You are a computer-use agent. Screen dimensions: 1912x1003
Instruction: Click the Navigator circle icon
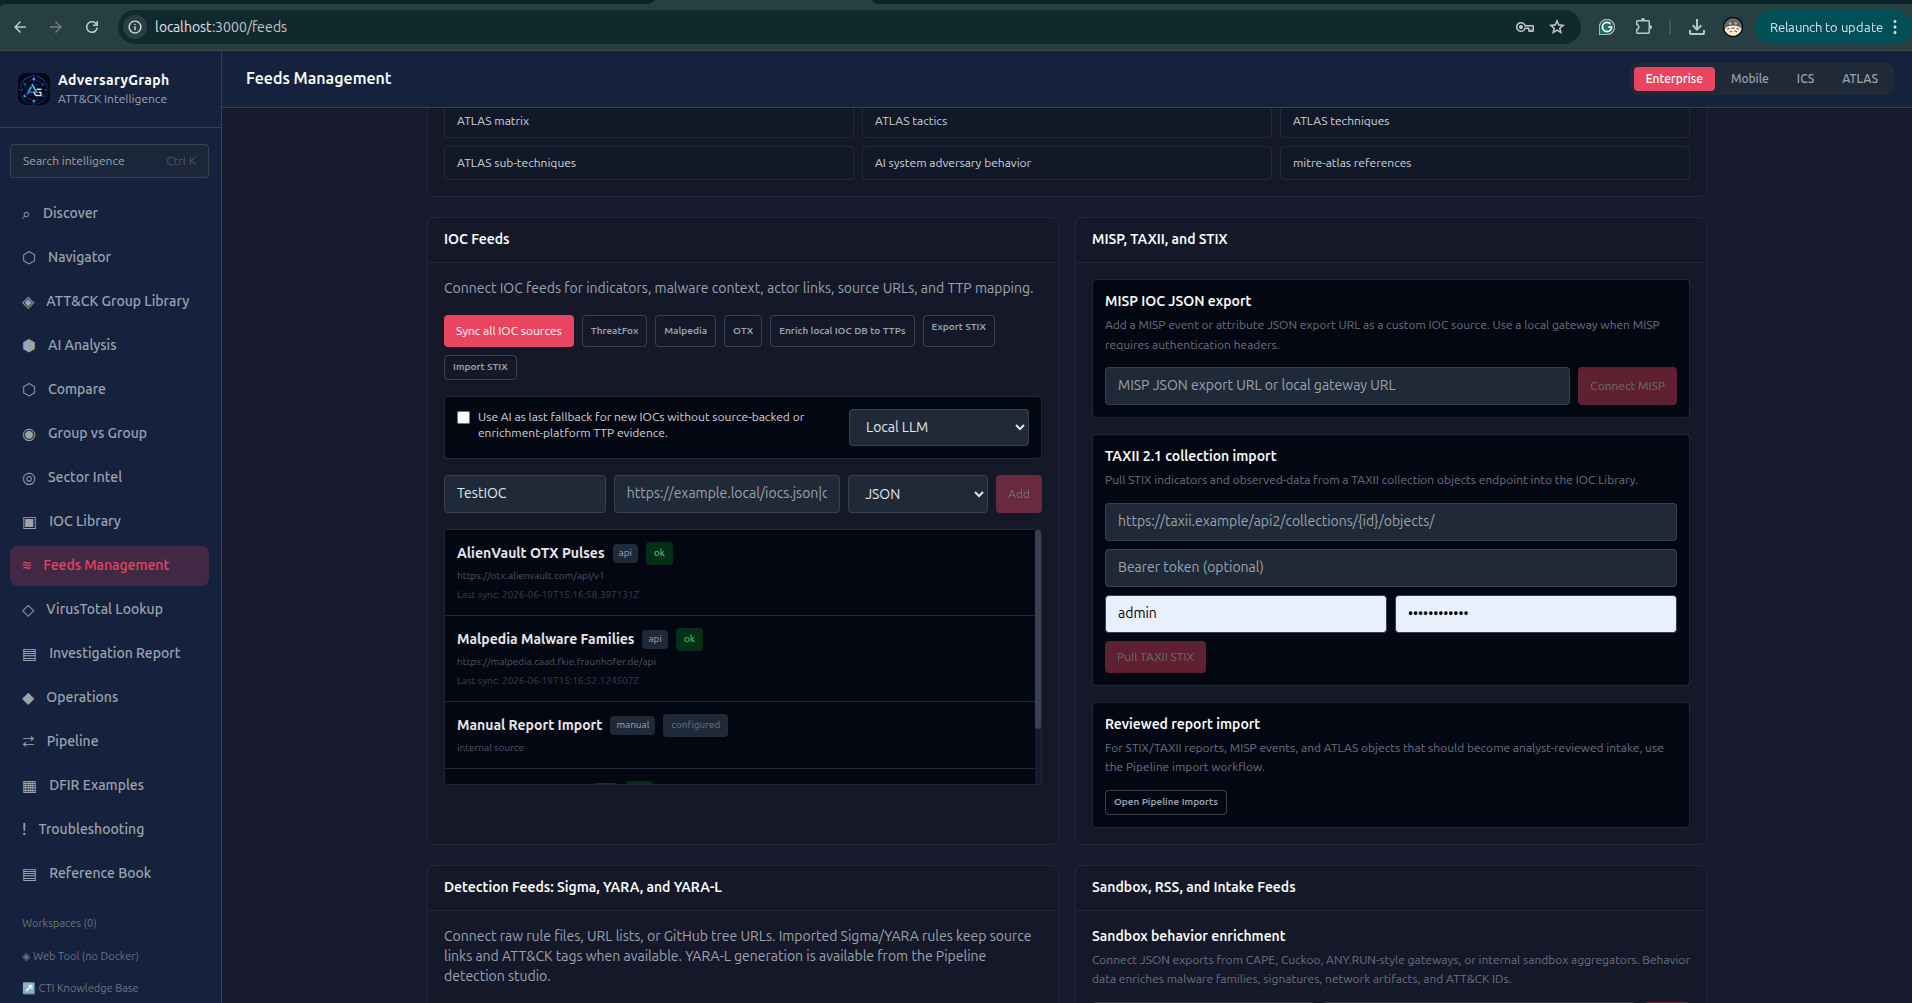(x=29, y=258)
